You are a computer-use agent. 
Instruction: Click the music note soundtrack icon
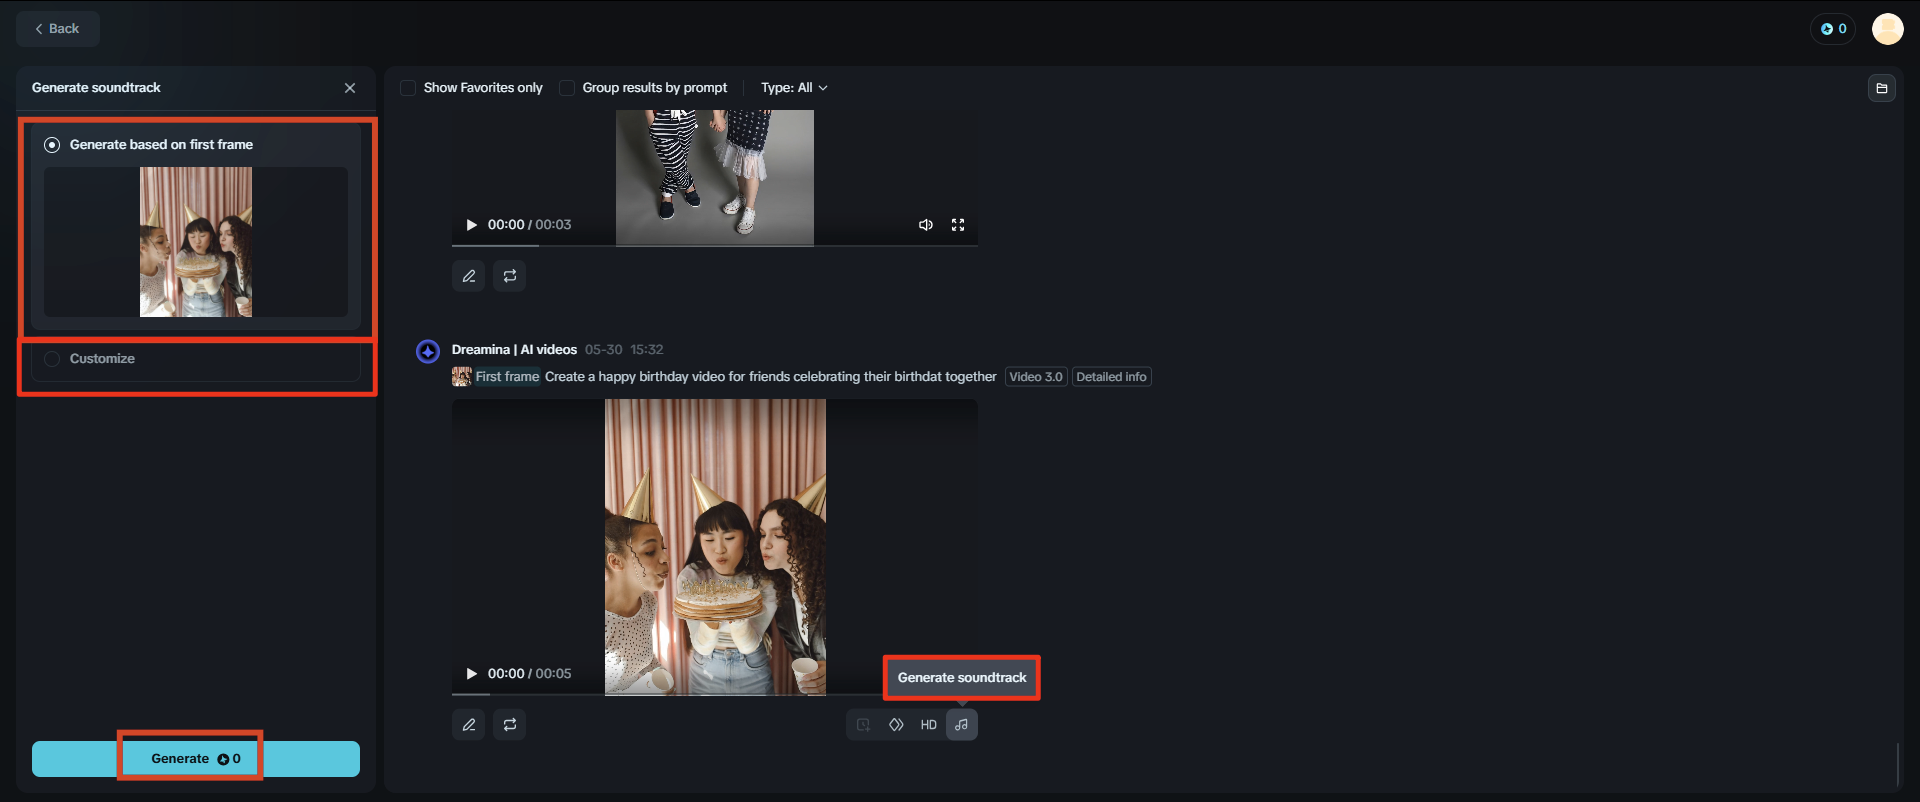point(962,725)
